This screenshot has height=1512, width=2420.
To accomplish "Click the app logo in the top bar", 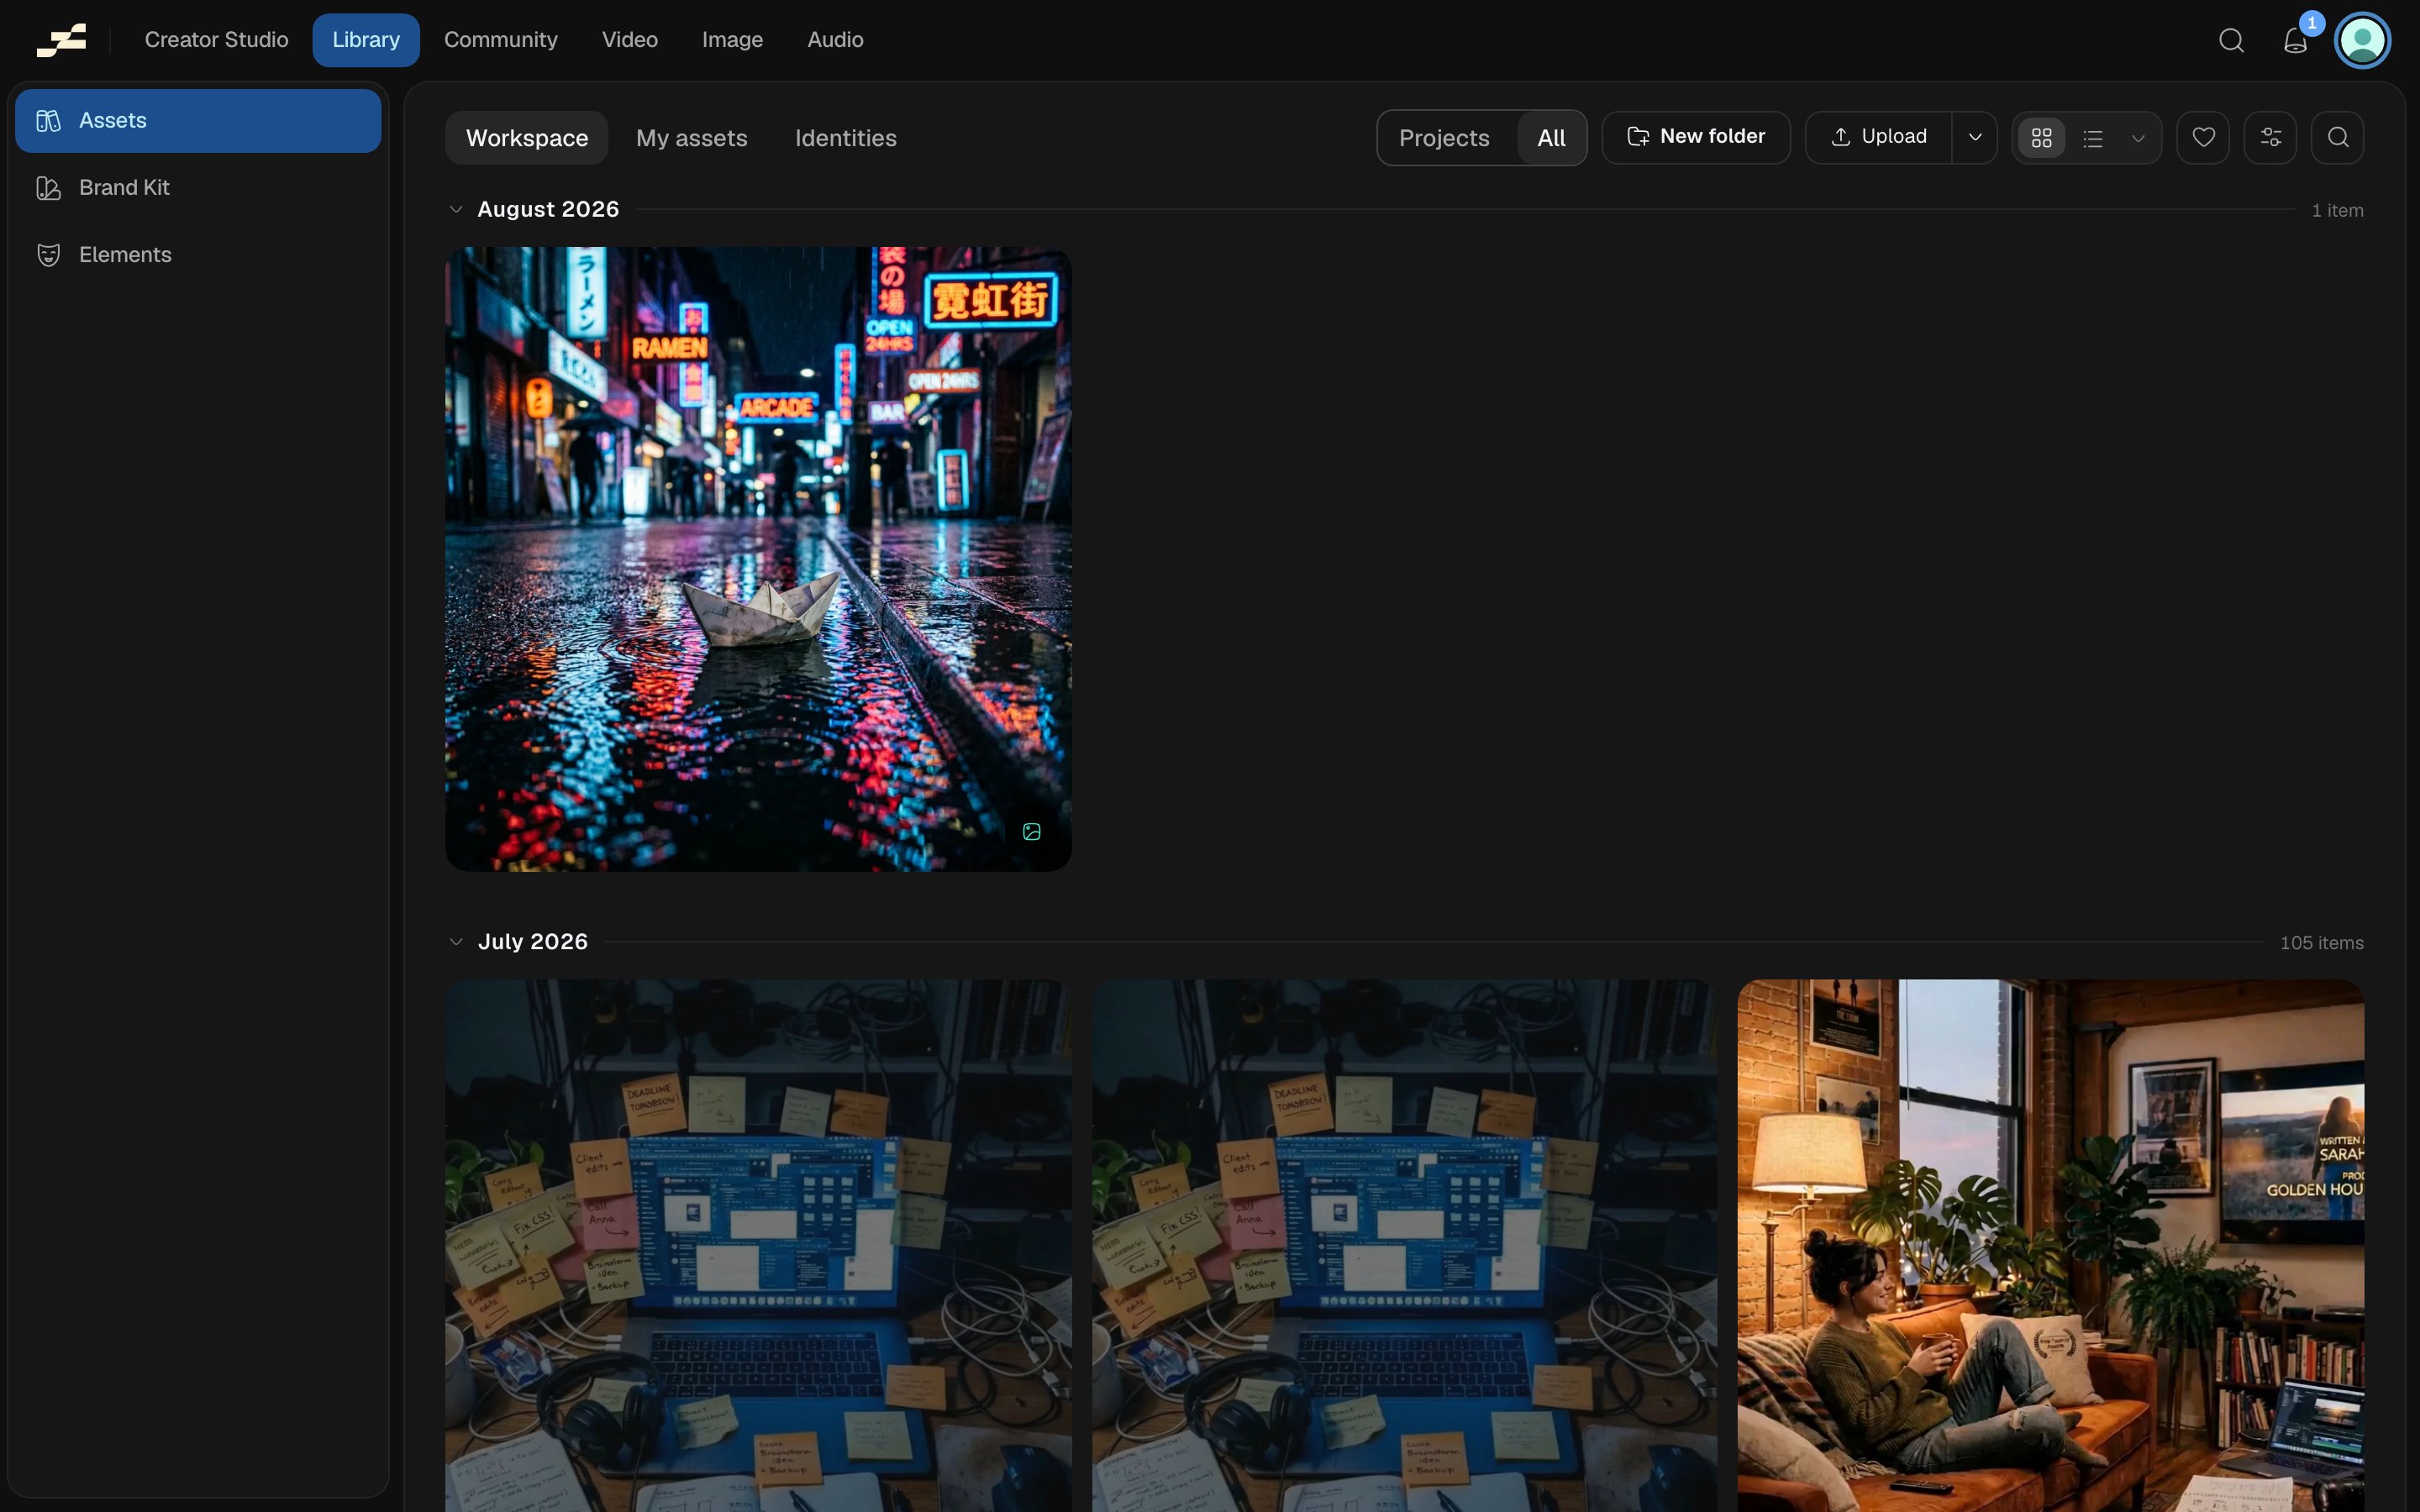I will (x=61, y=40).
